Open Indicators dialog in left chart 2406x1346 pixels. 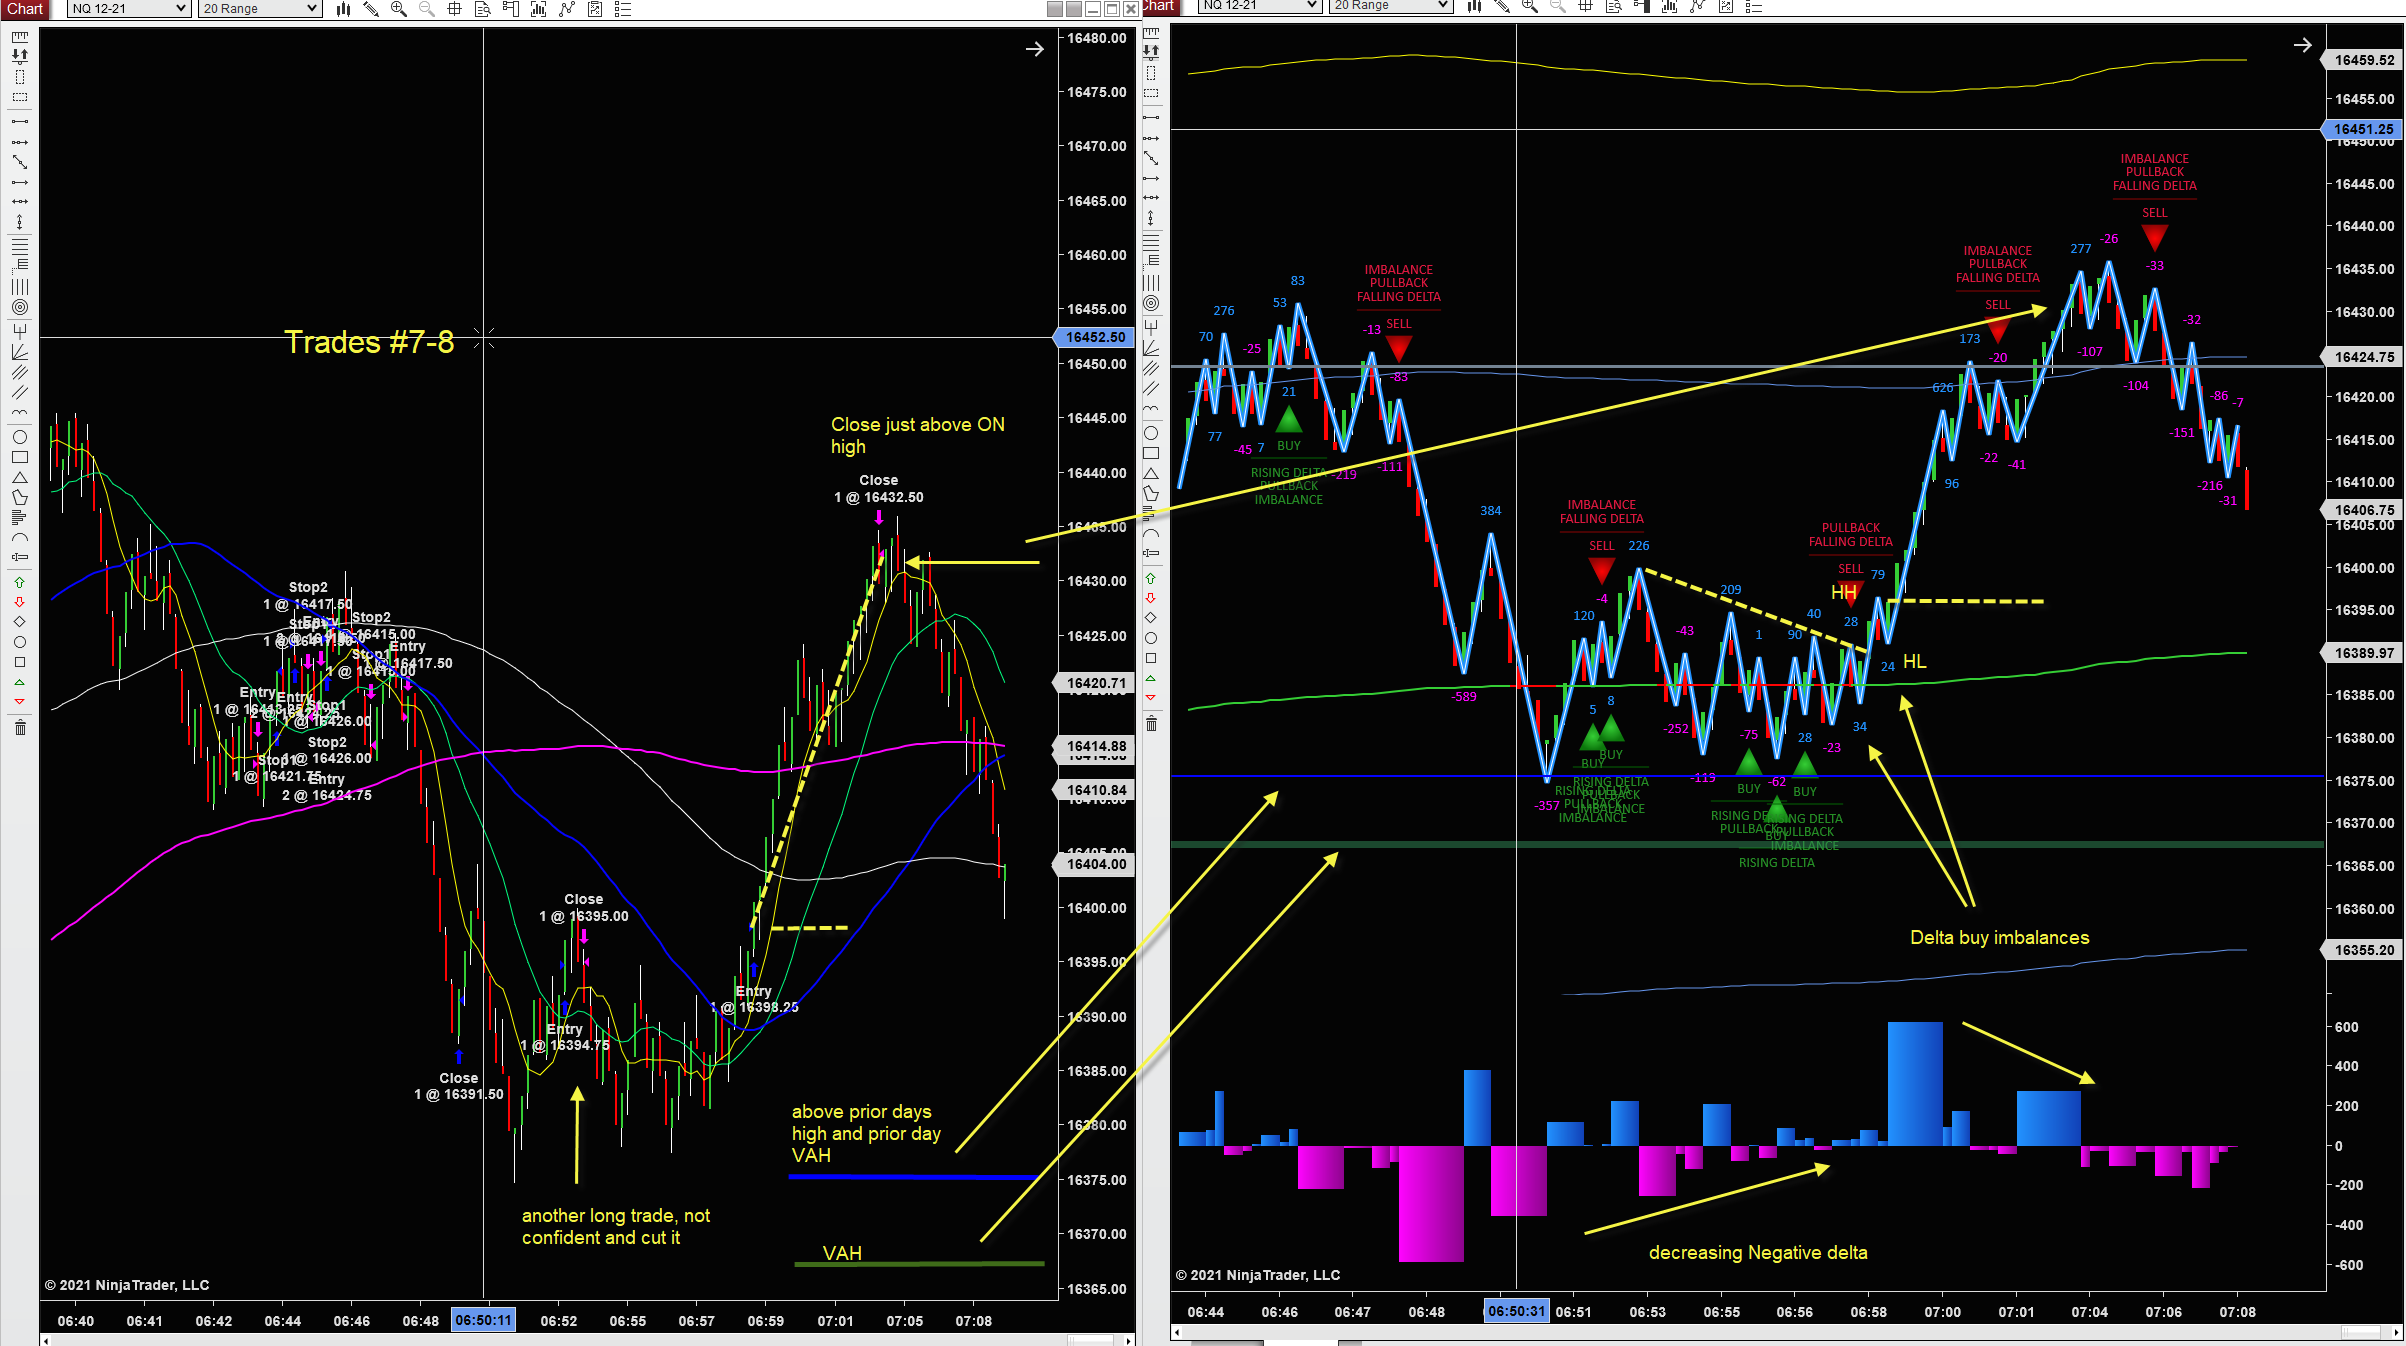567,9
